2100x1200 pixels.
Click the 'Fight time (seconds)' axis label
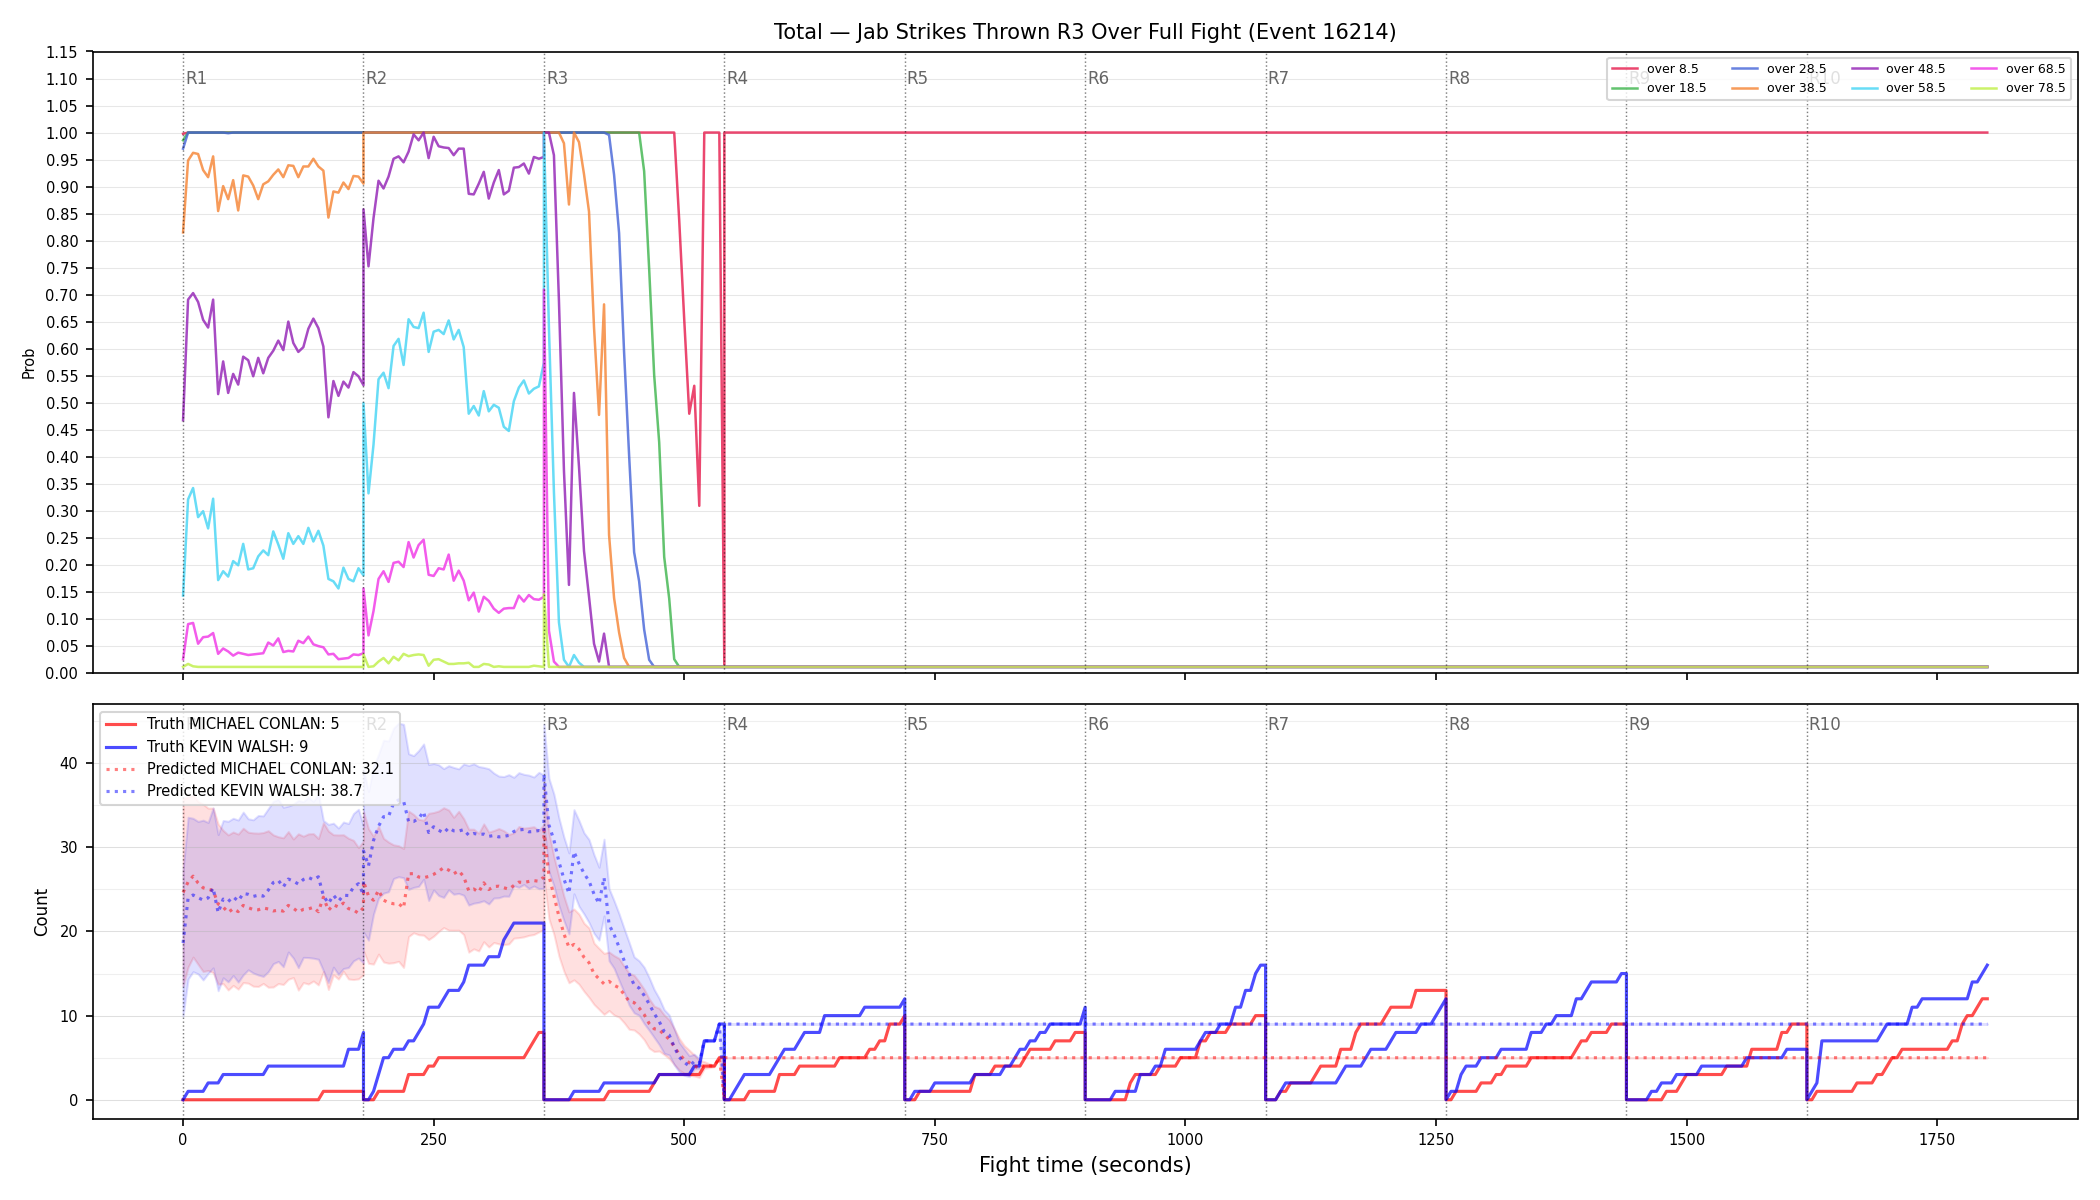pos(1085,1165)
